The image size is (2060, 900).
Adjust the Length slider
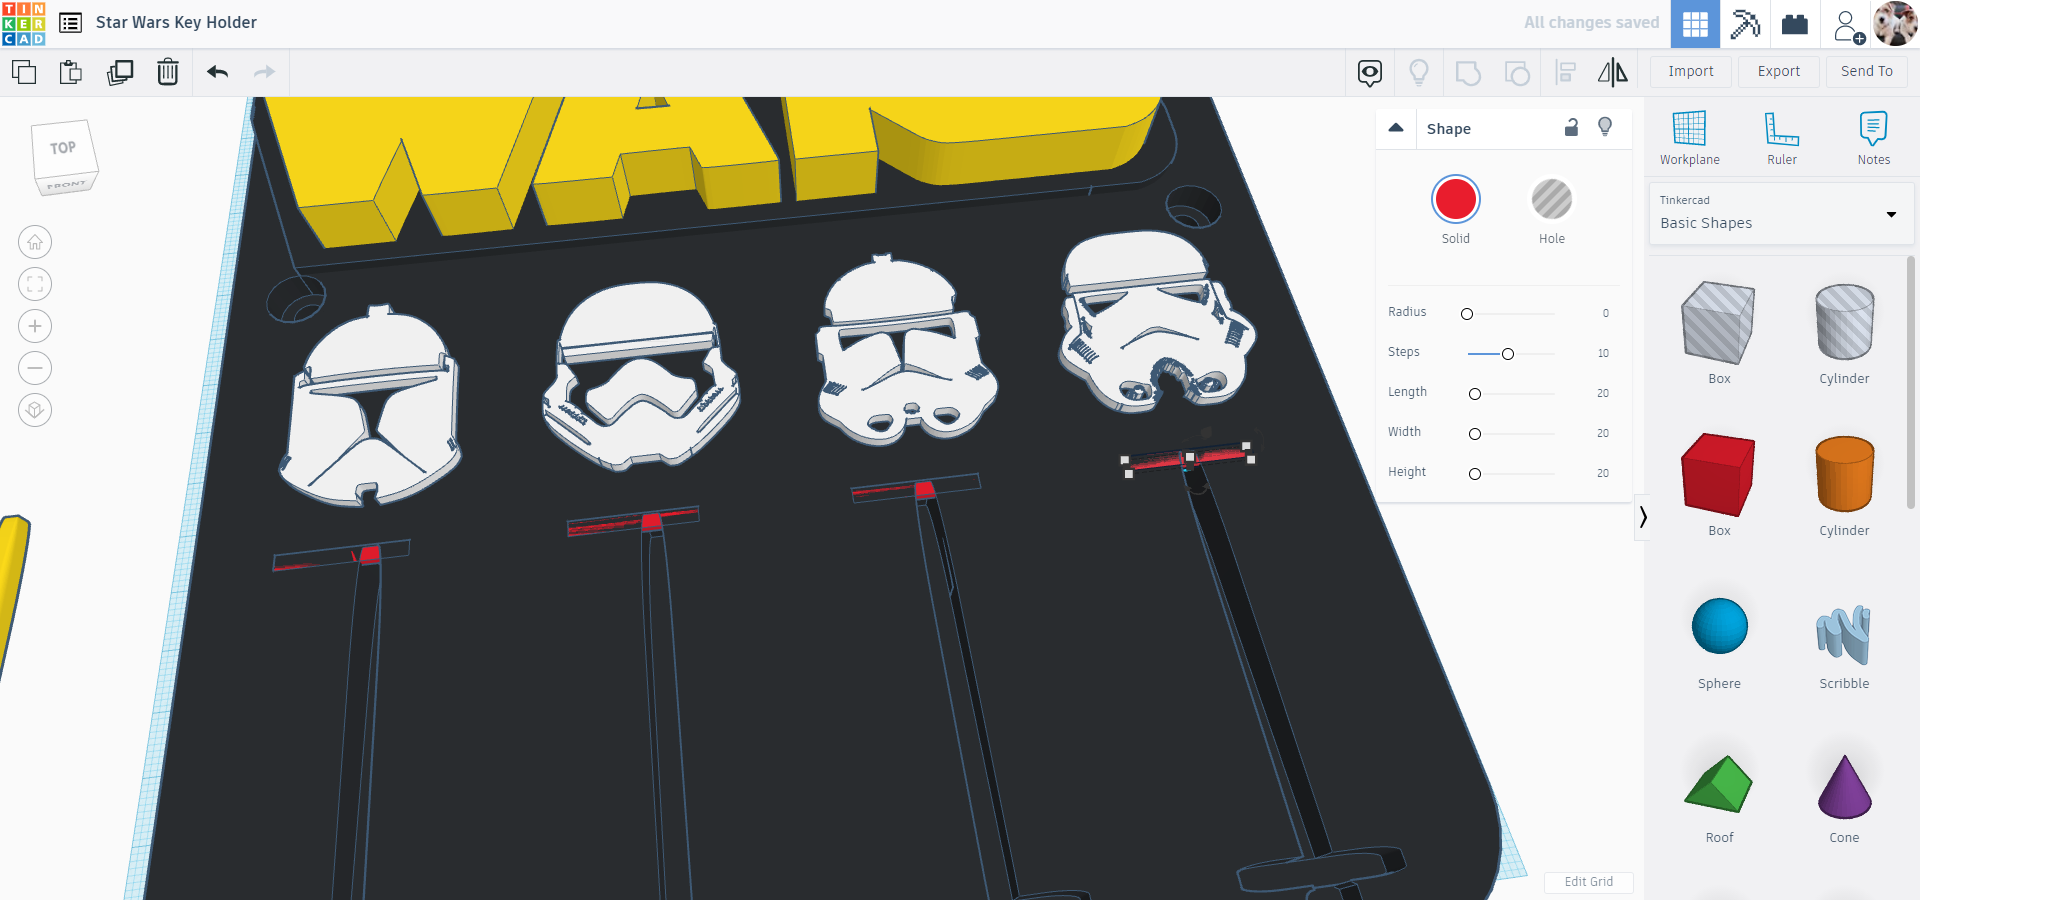pos(1475,394)
